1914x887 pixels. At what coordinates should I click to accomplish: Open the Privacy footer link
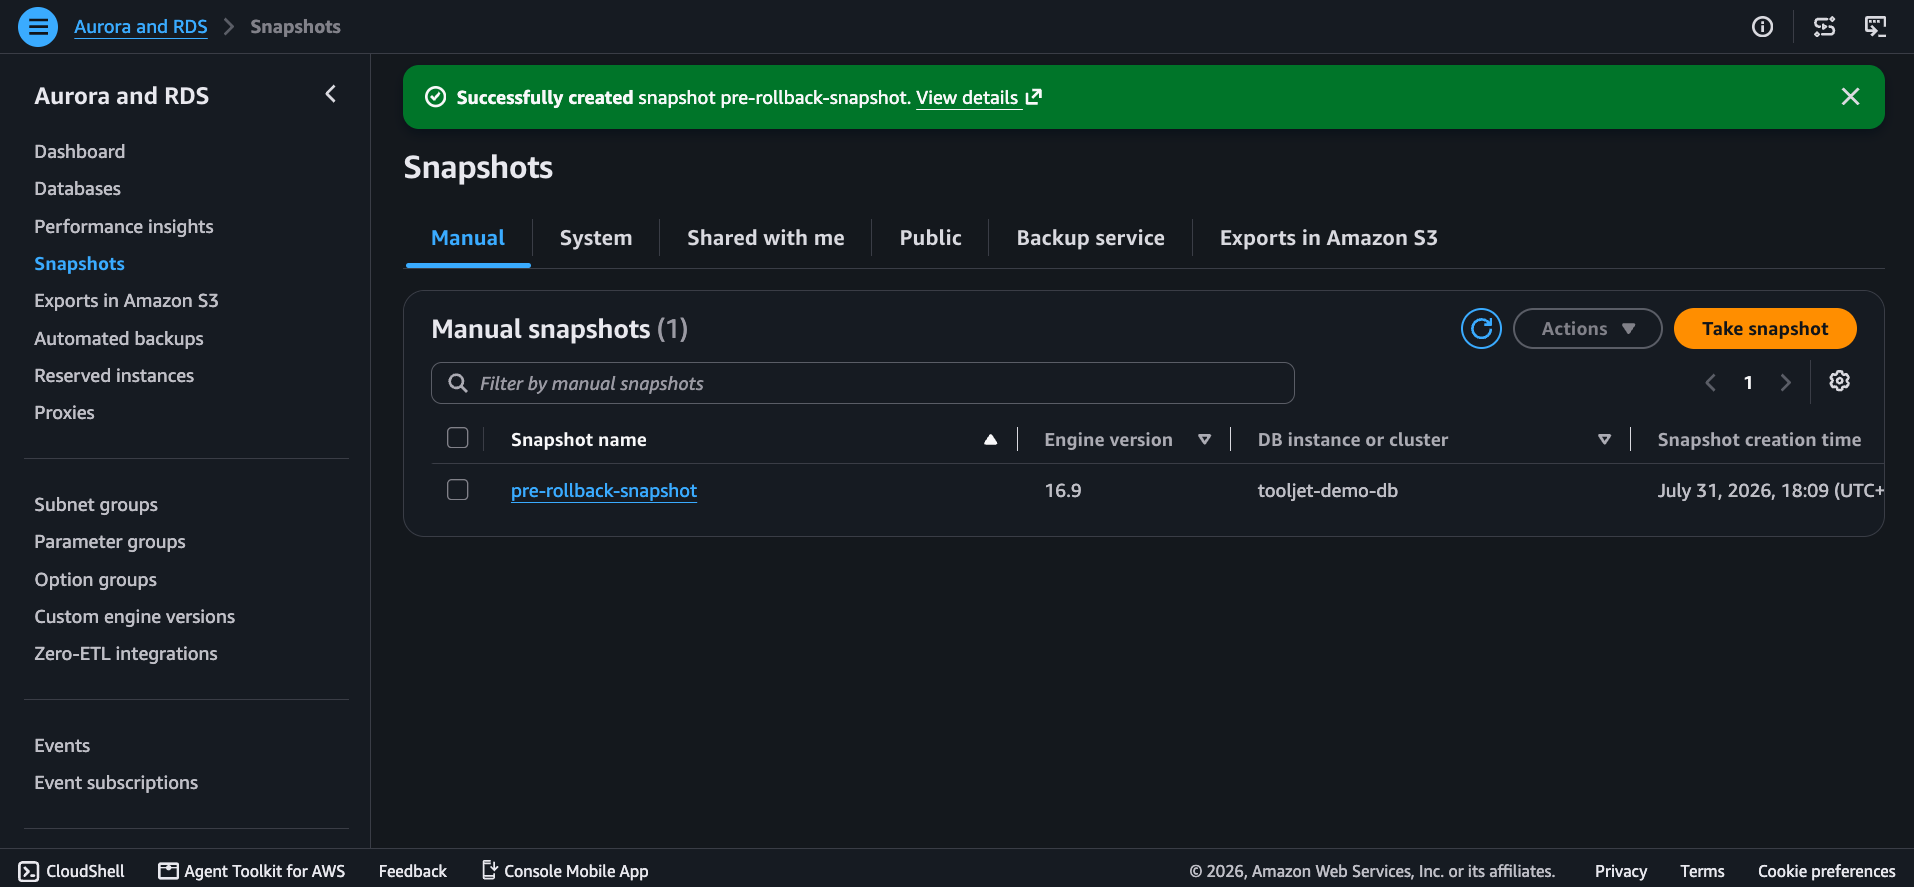(x=1620, y=871)
